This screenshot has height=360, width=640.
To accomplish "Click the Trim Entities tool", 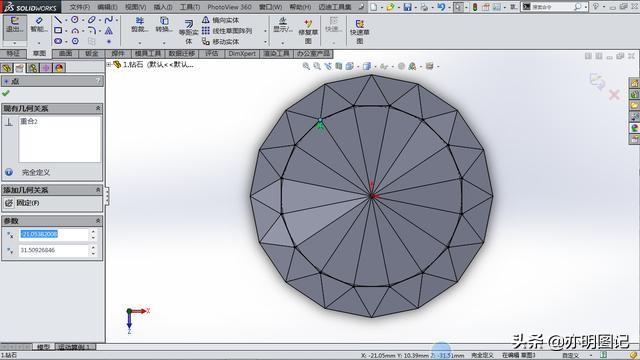I will click(140, 25).
